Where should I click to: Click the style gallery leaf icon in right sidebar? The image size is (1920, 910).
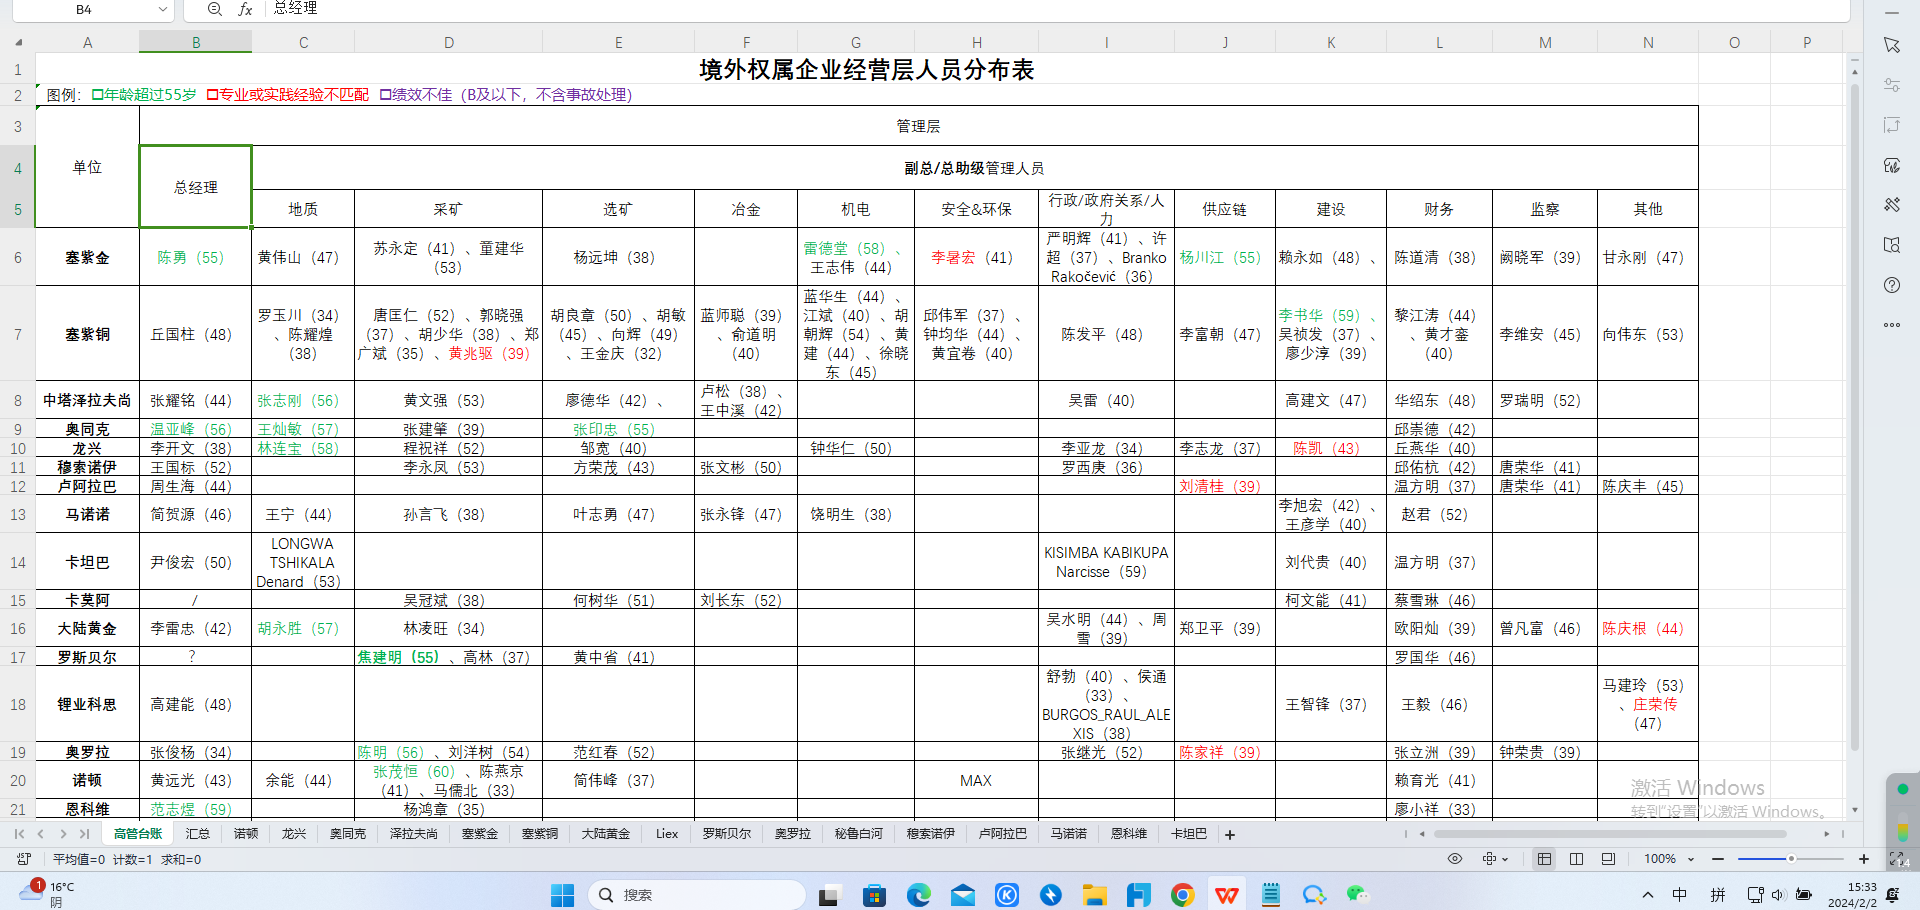1891,165
